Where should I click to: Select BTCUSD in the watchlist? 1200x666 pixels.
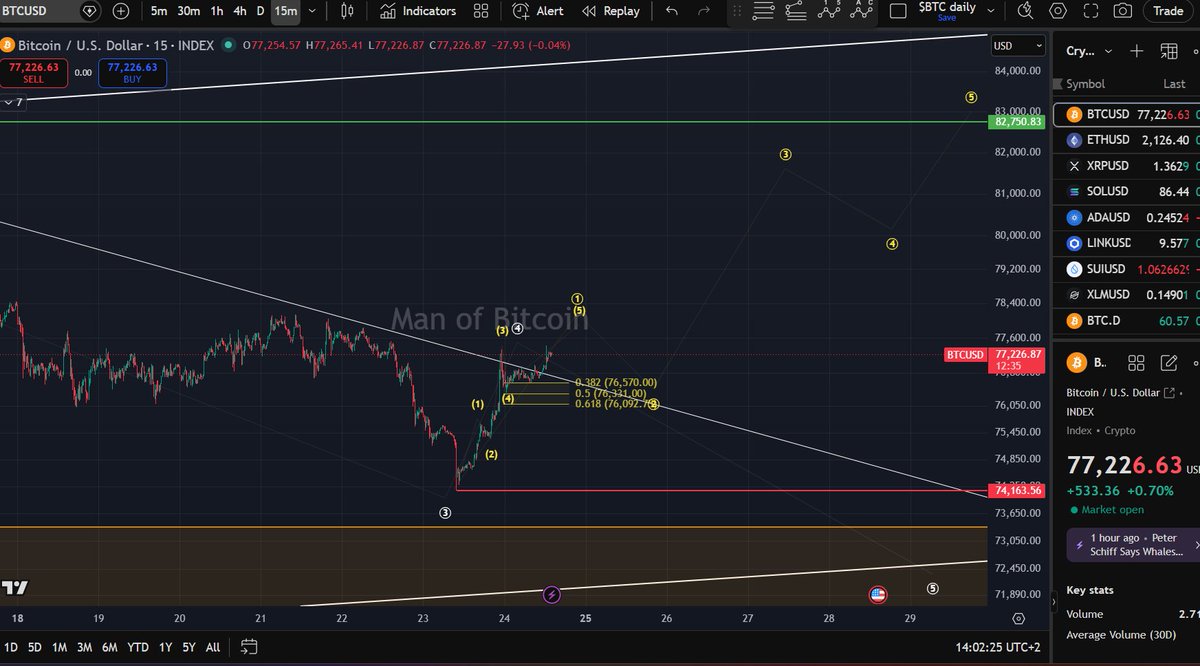(1126, 114)
